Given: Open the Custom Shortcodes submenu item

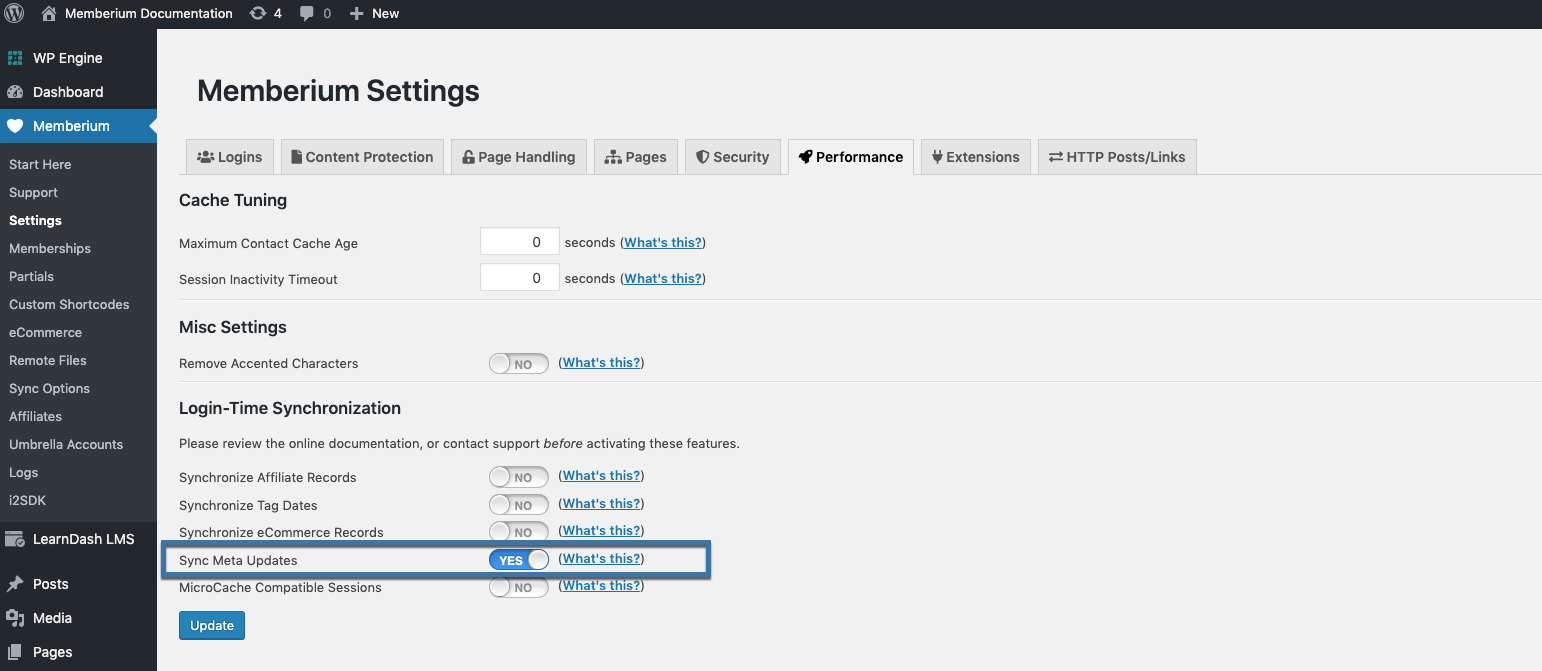Looking at the screenshot, I should 69,304.
